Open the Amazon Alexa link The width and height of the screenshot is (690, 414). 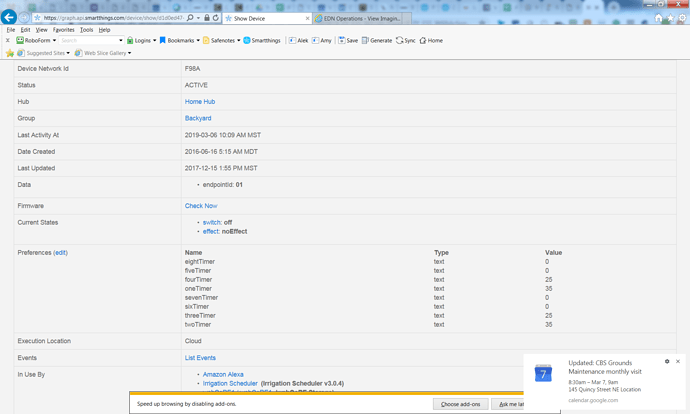click(223, 374)
